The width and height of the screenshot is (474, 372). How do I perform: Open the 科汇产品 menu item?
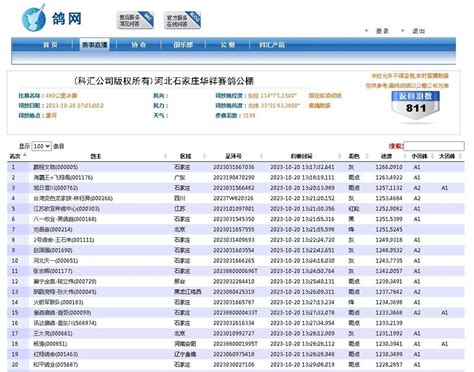click(x=272, y=45)
